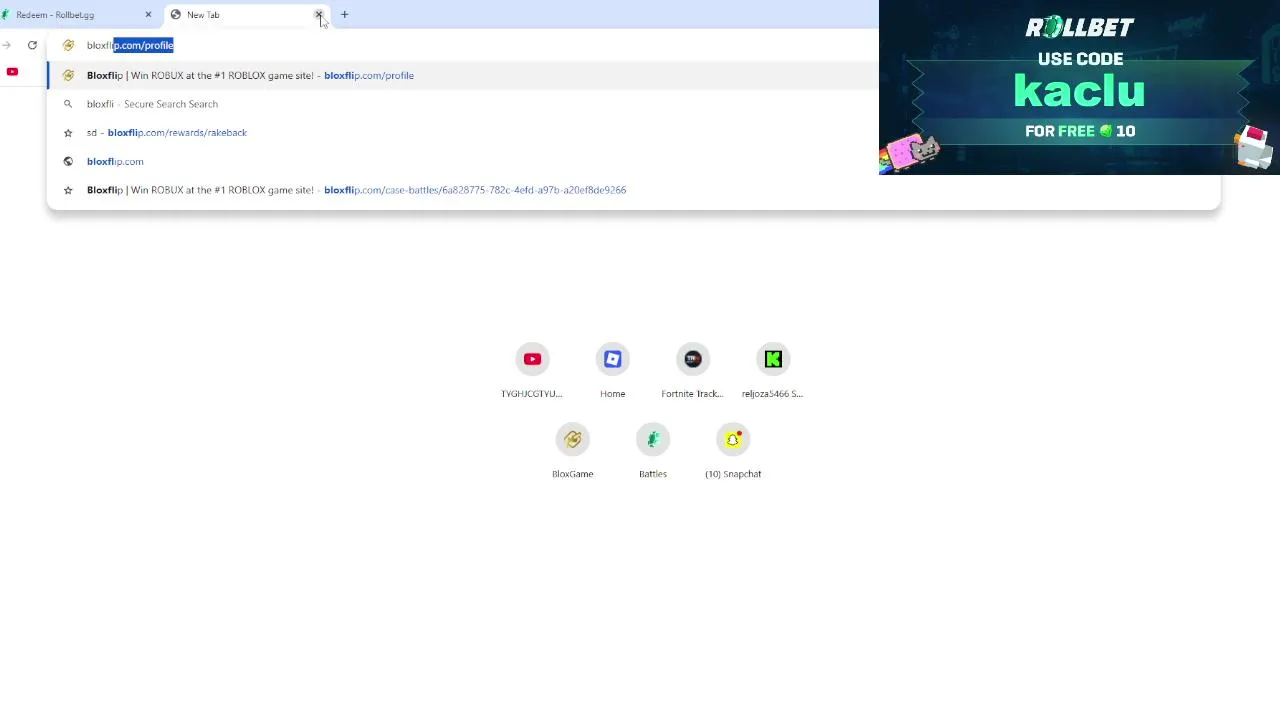The width and height of the screenshot is (1280, 720).
Task: Open the reljoza5466 Kick shortcut tile
Action: tap(773, 371)
